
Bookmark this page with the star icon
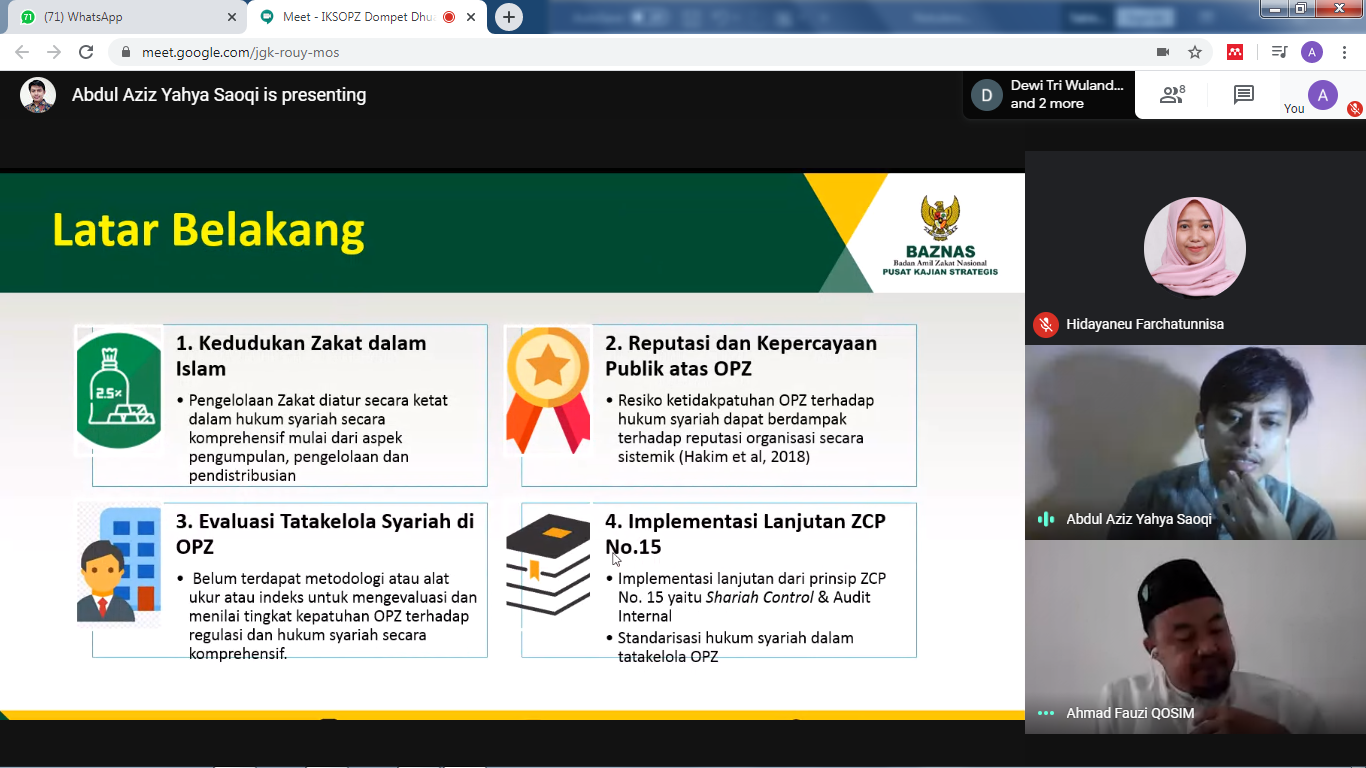click(x=1194, y=52)
